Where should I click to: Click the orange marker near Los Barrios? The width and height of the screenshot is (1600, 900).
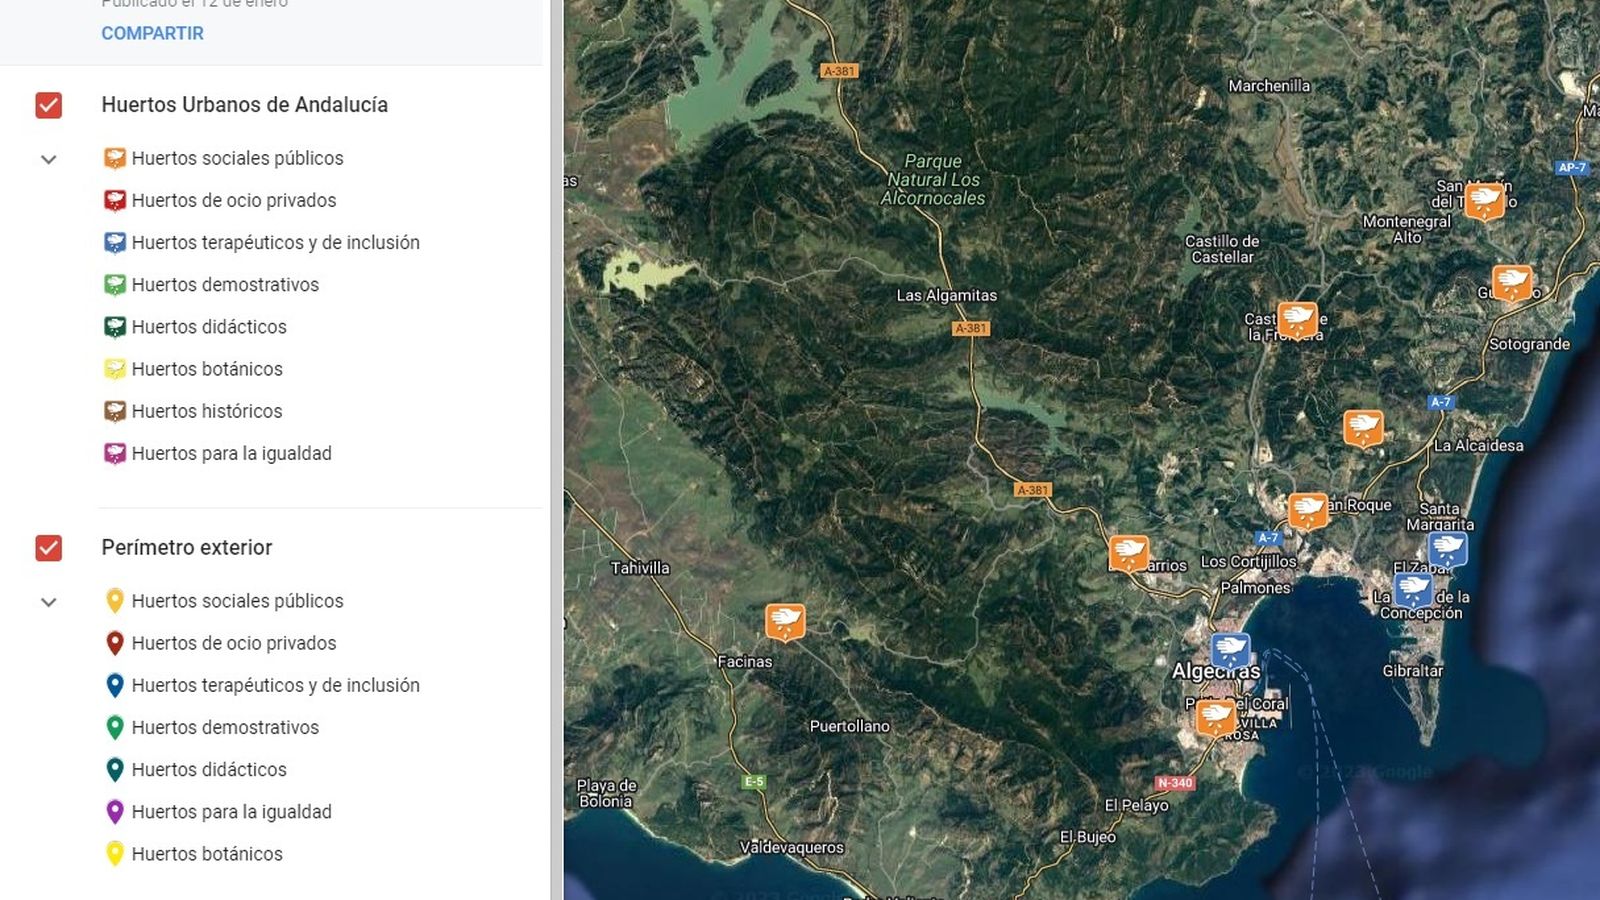coord(1129,552)
